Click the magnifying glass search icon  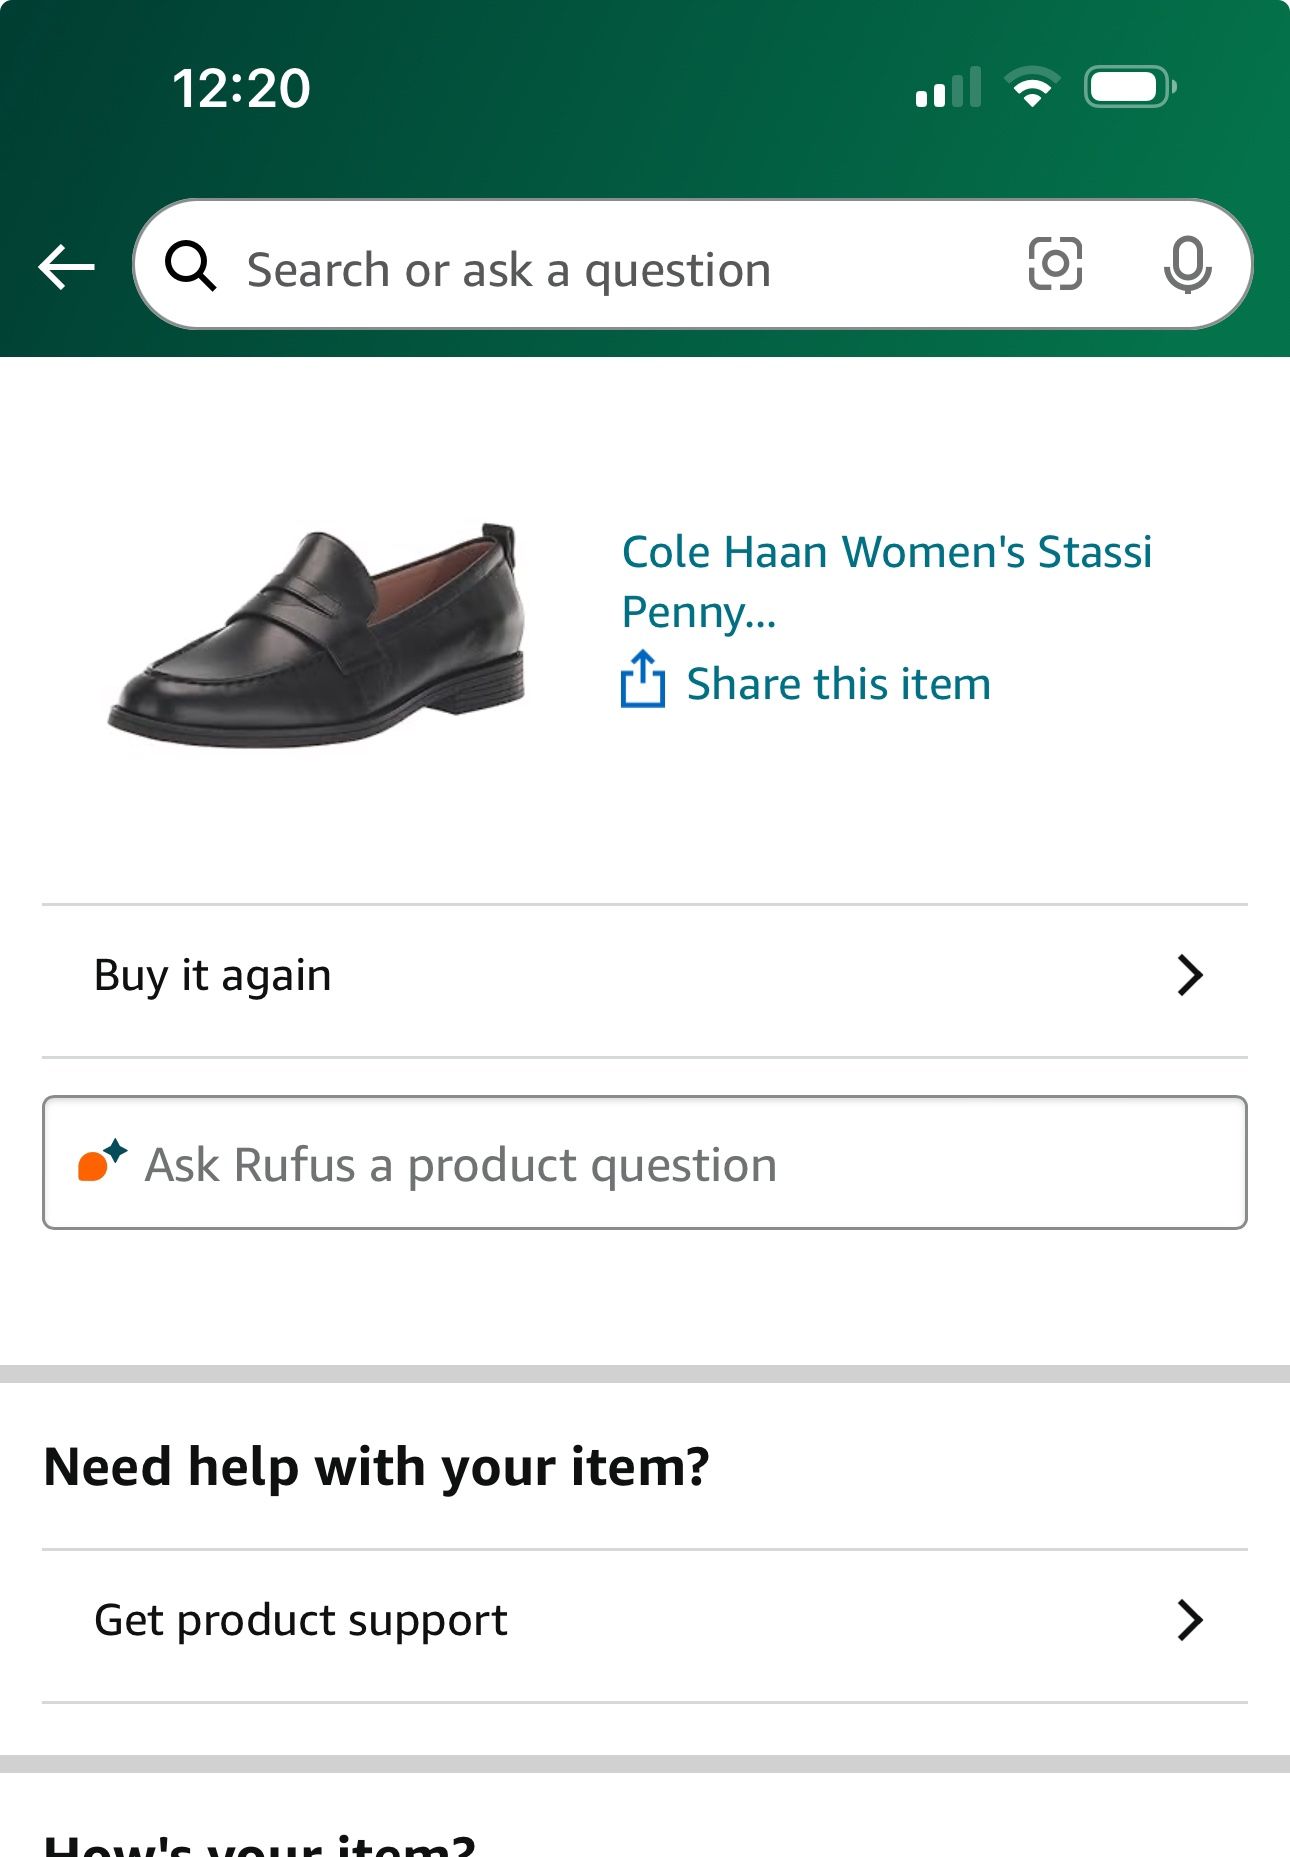click(190, 266)
